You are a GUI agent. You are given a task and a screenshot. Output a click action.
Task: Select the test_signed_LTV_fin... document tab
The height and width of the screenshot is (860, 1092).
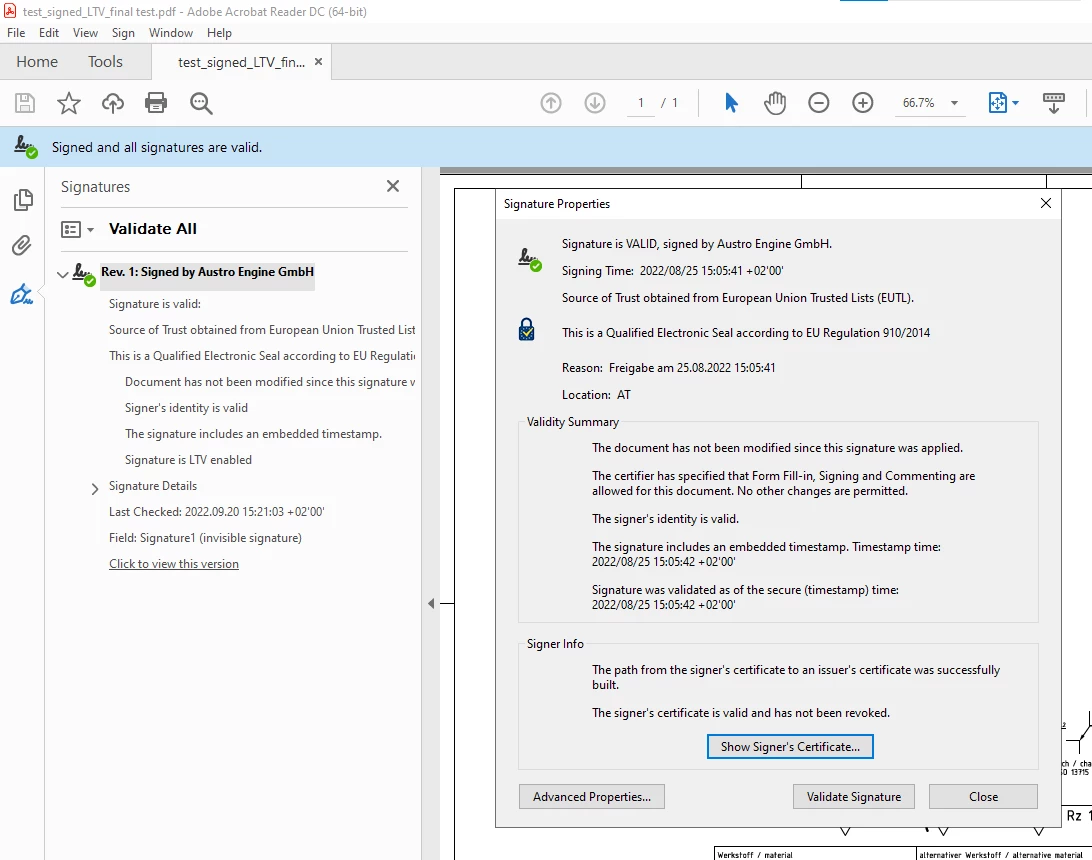241,62
